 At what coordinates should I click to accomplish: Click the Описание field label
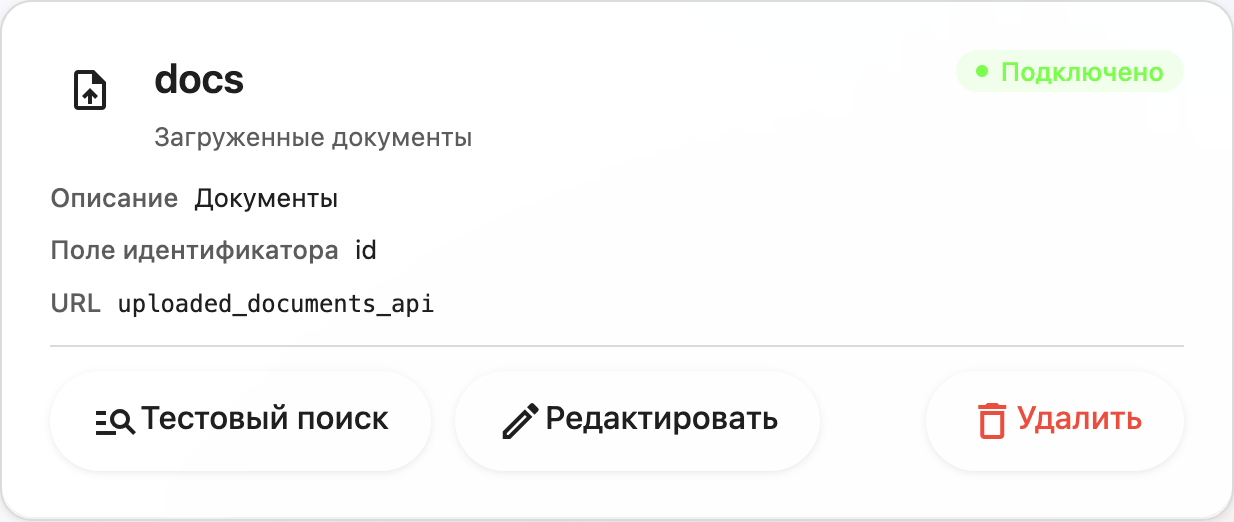pyautogui.click(x=114, y=198)
